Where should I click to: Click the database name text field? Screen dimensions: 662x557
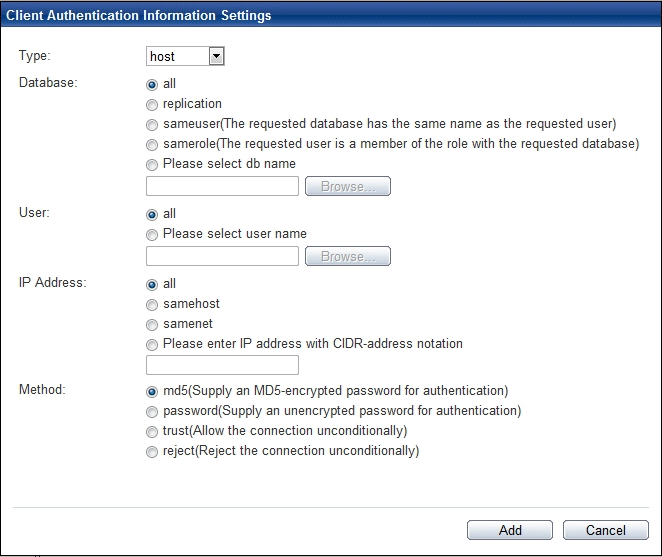click(222, 186)
